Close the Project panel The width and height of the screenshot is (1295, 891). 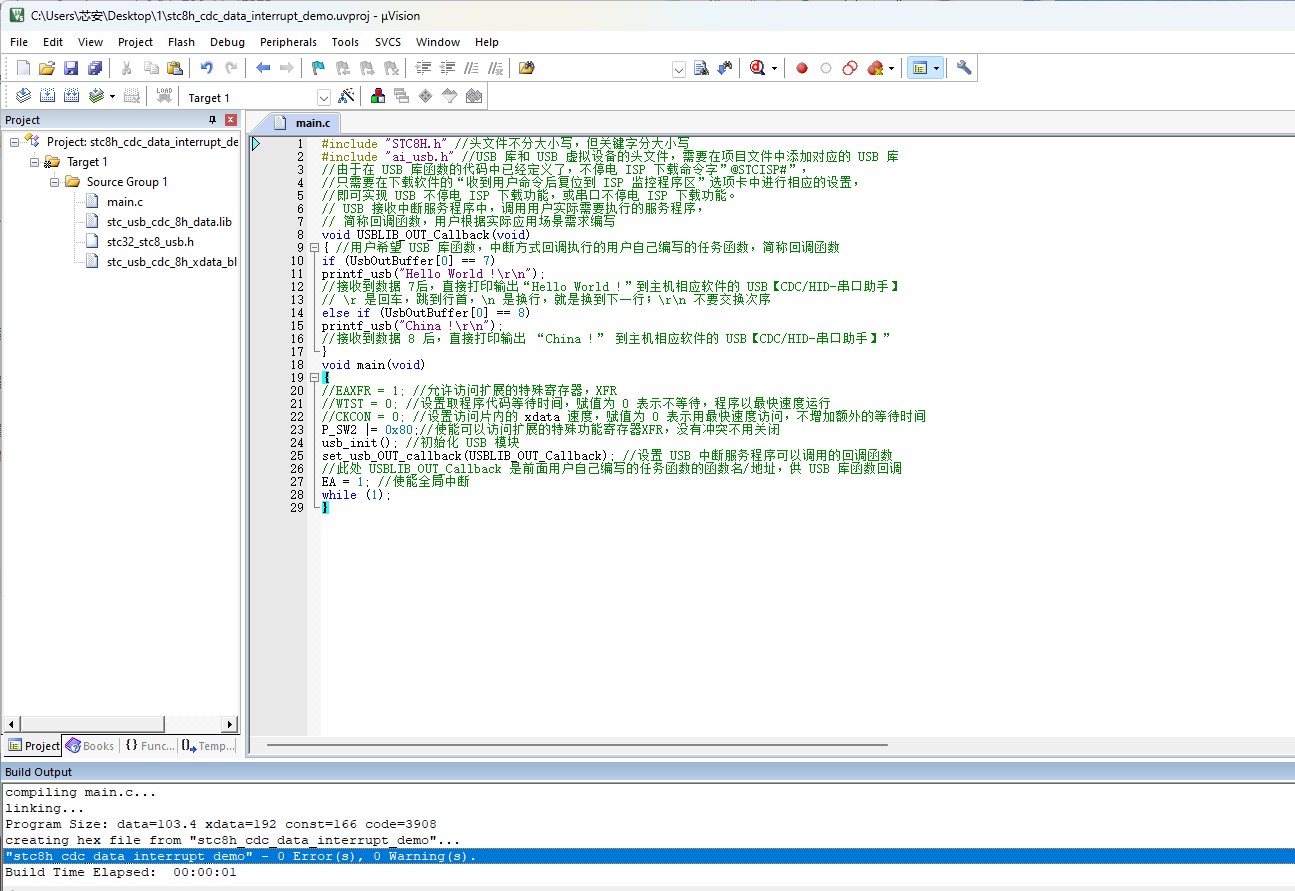(231, 120)
